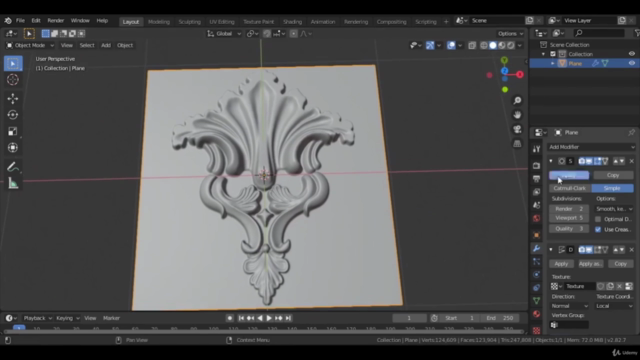Viewport: 640px width, 360px height.
Task: Toggle Collection exclude checkbox in outliner
Action: tap(553, 54)
